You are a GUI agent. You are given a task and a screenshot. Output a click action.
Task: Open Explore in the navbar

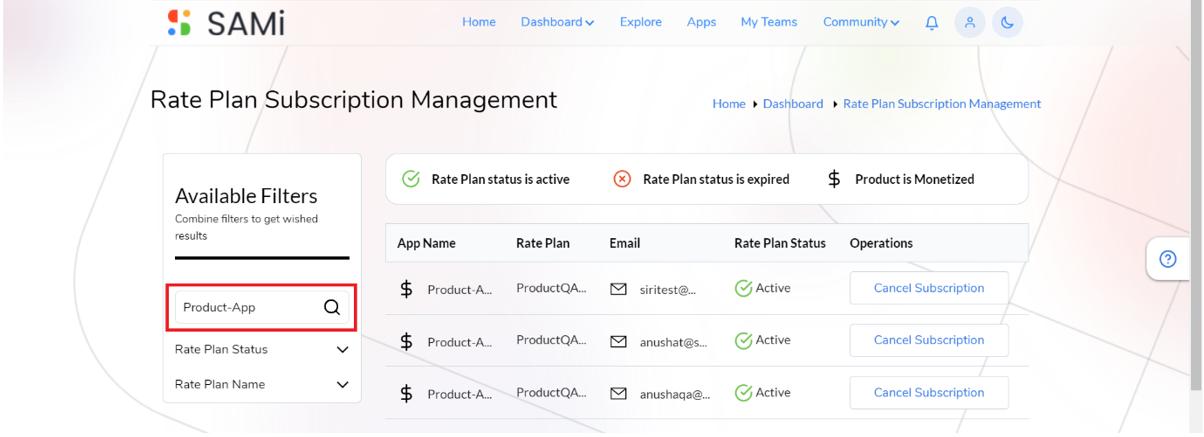[641, 22]
